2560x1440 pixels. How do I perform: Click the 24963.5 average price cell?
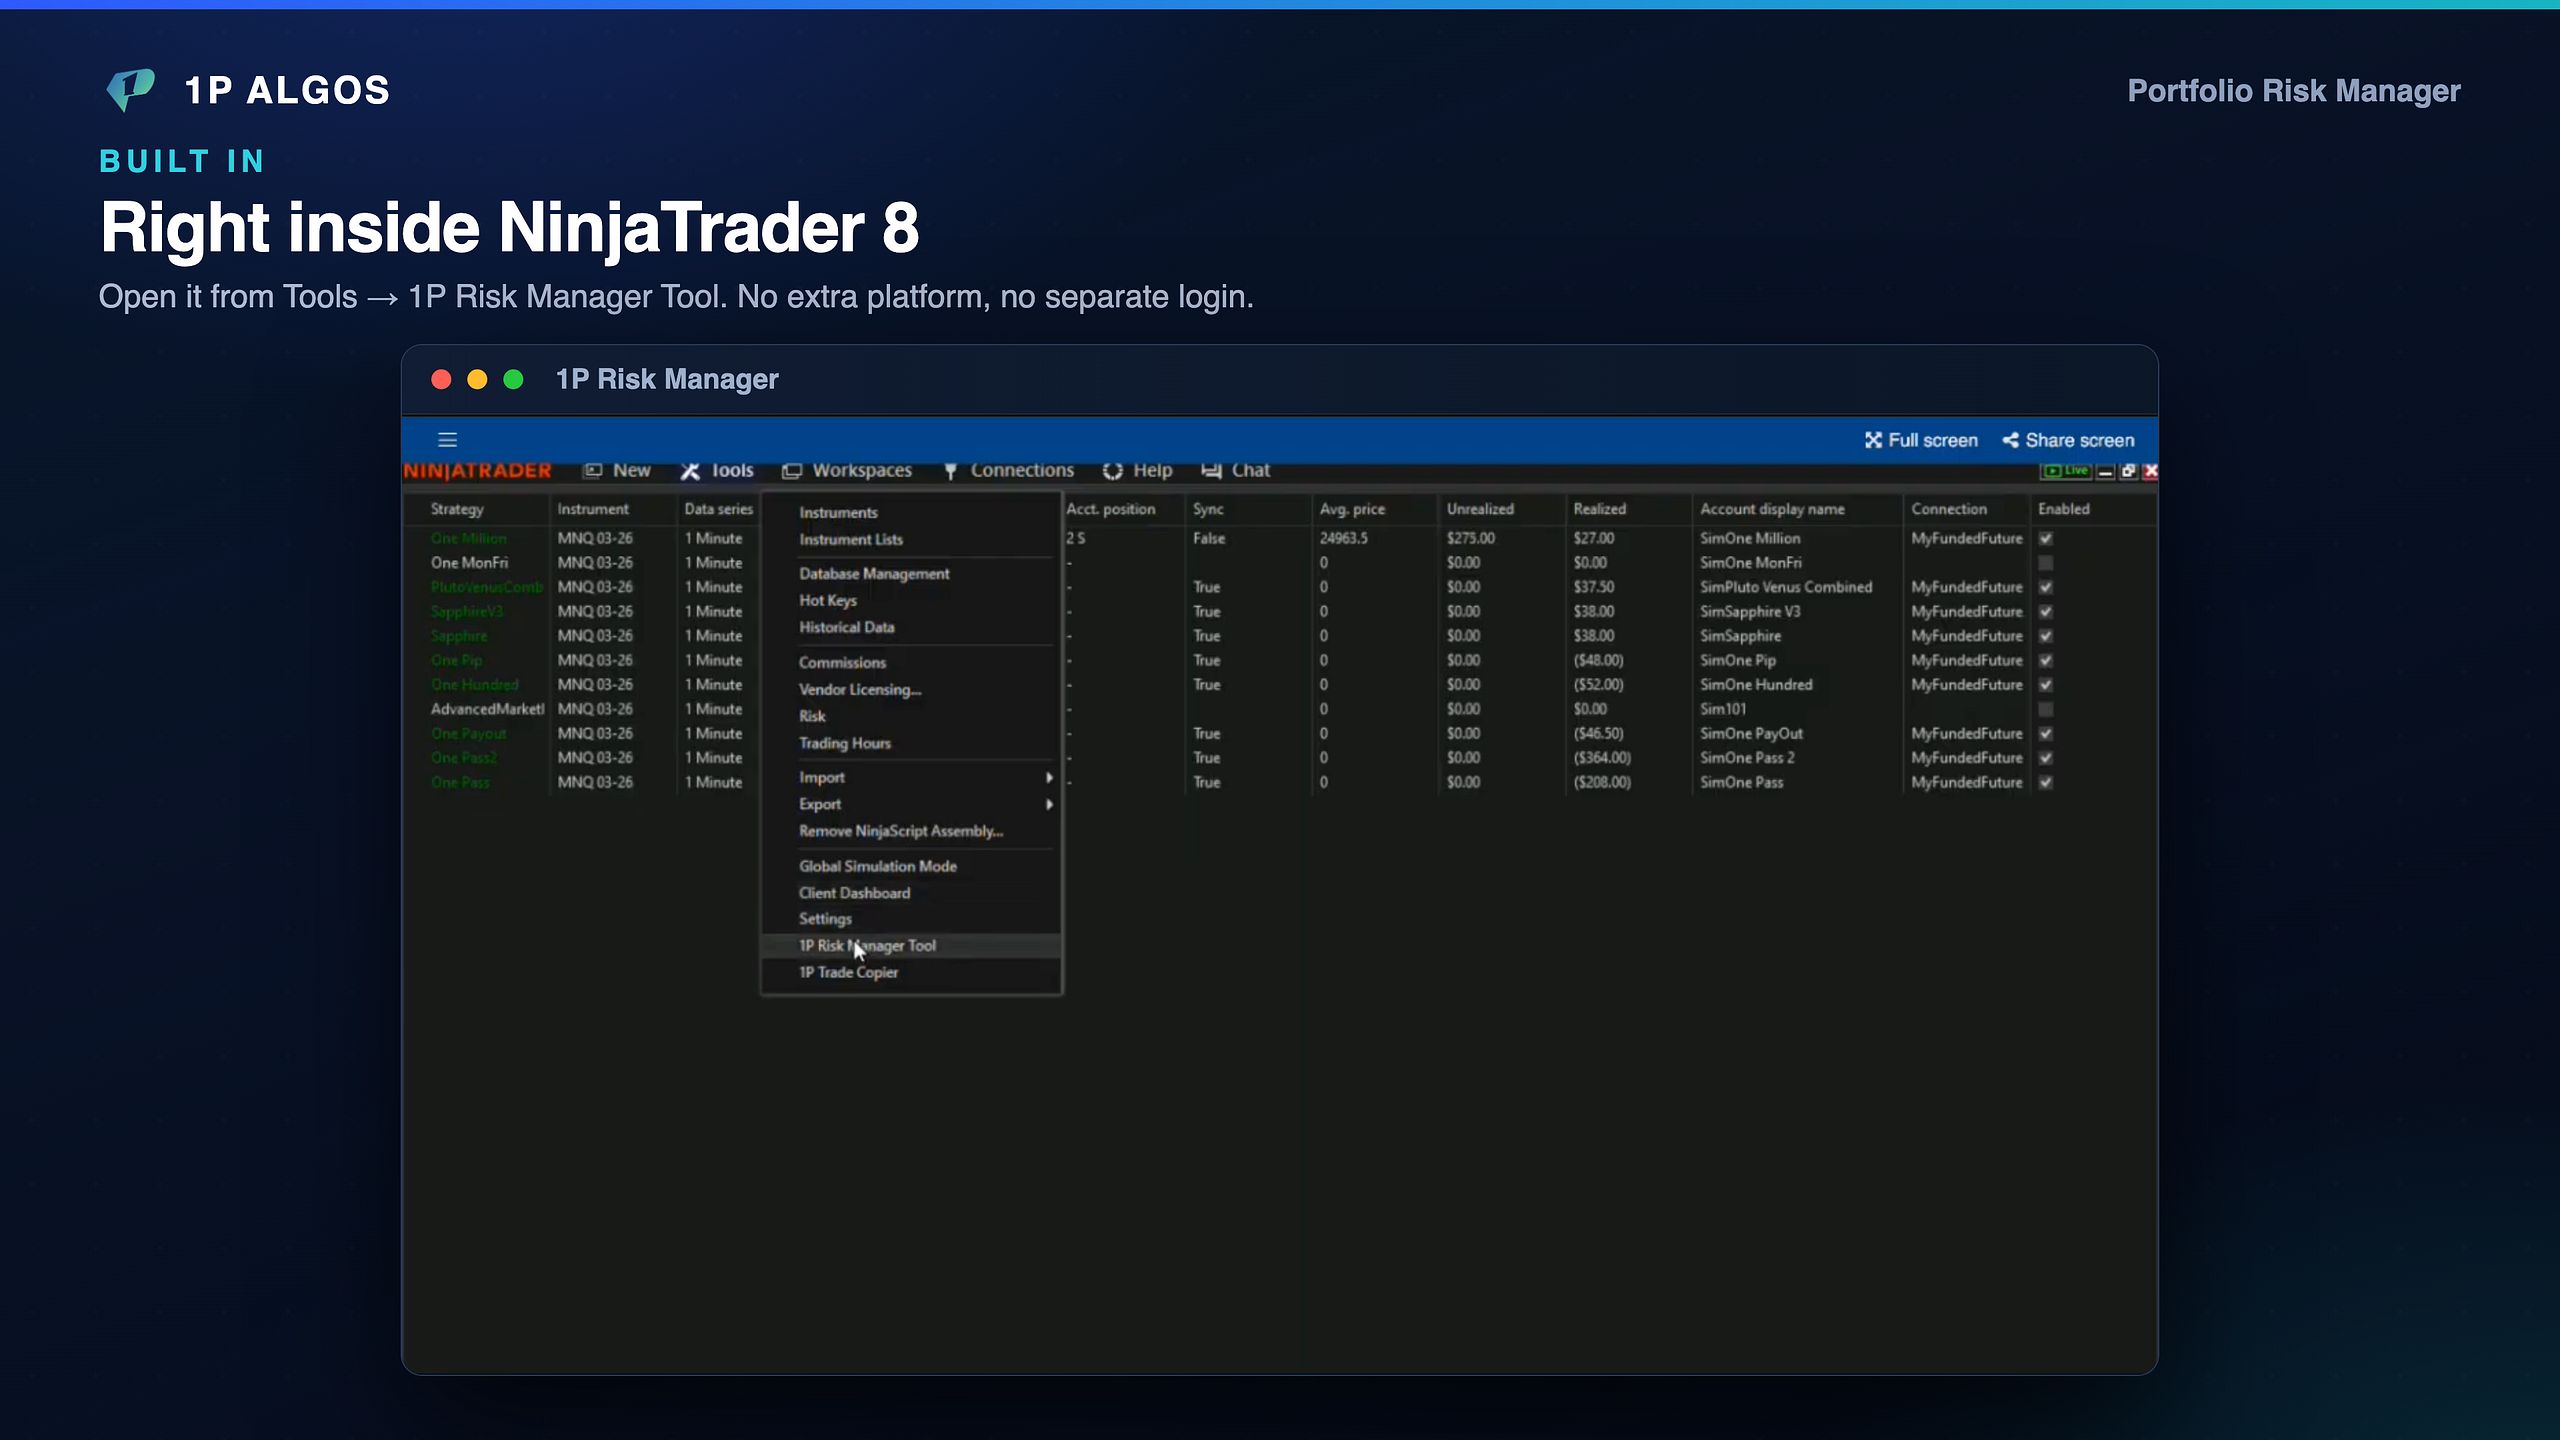click(1343, 538)
